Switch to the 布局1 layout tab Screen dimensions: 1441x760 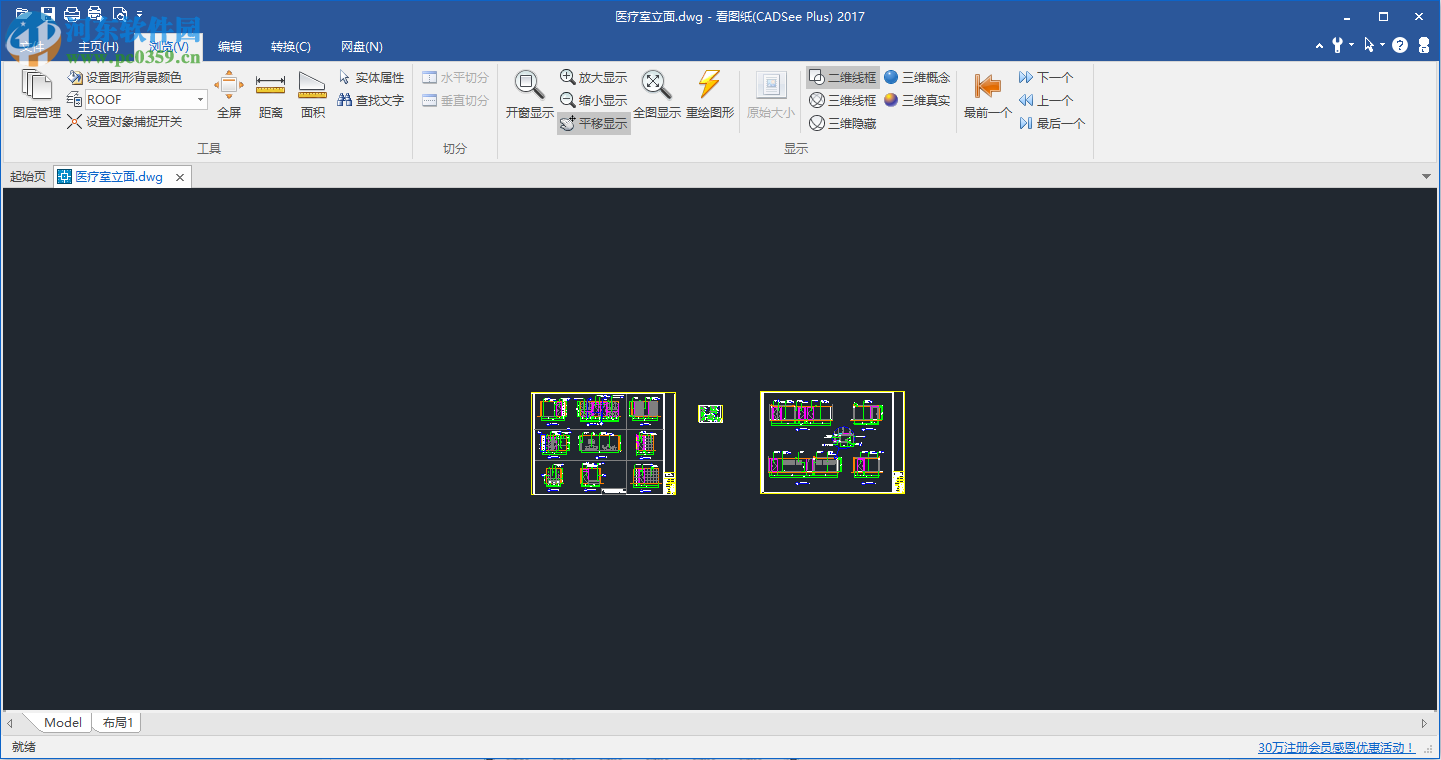116,722
